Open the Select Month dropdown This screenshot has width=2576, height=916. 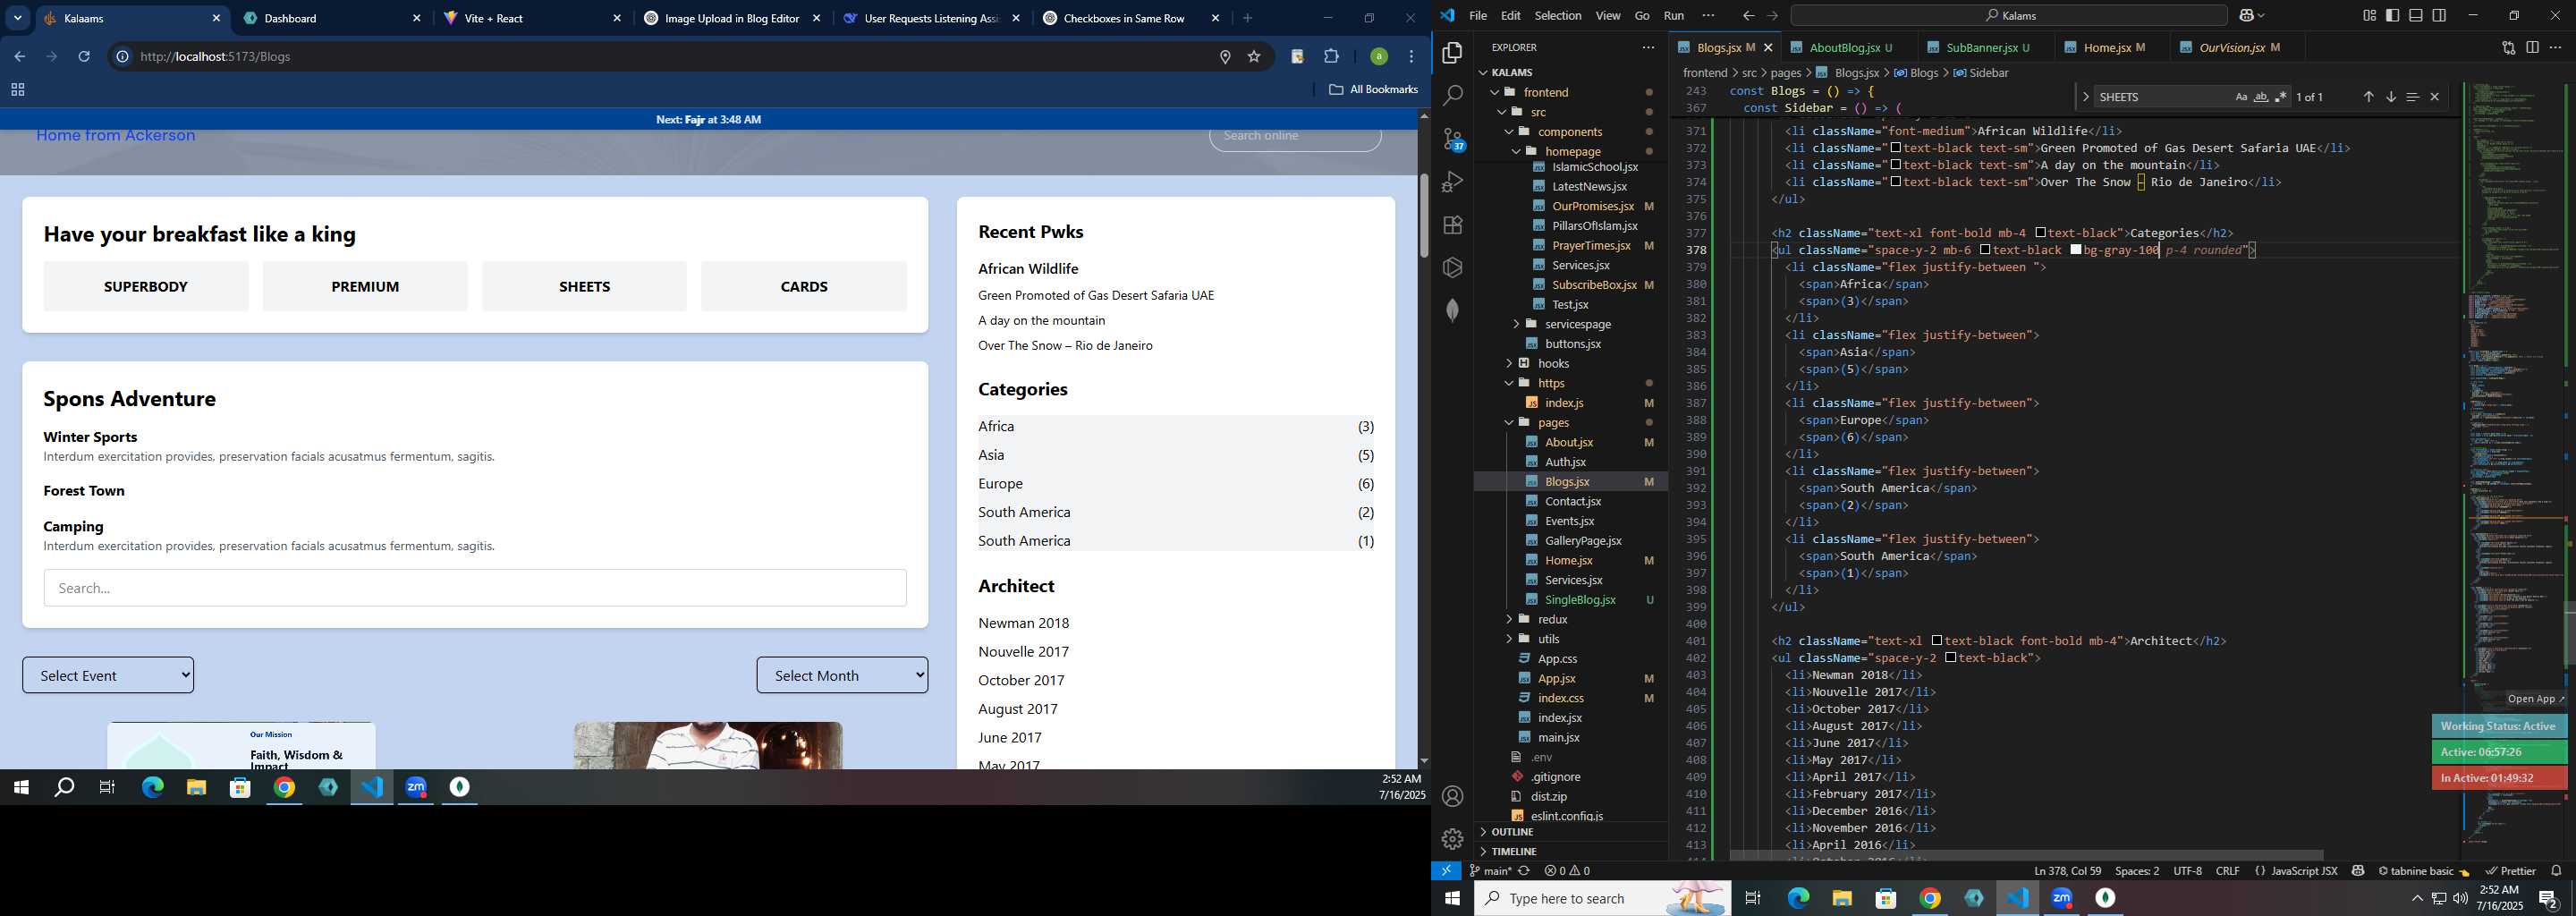click(x=842, y=675)
